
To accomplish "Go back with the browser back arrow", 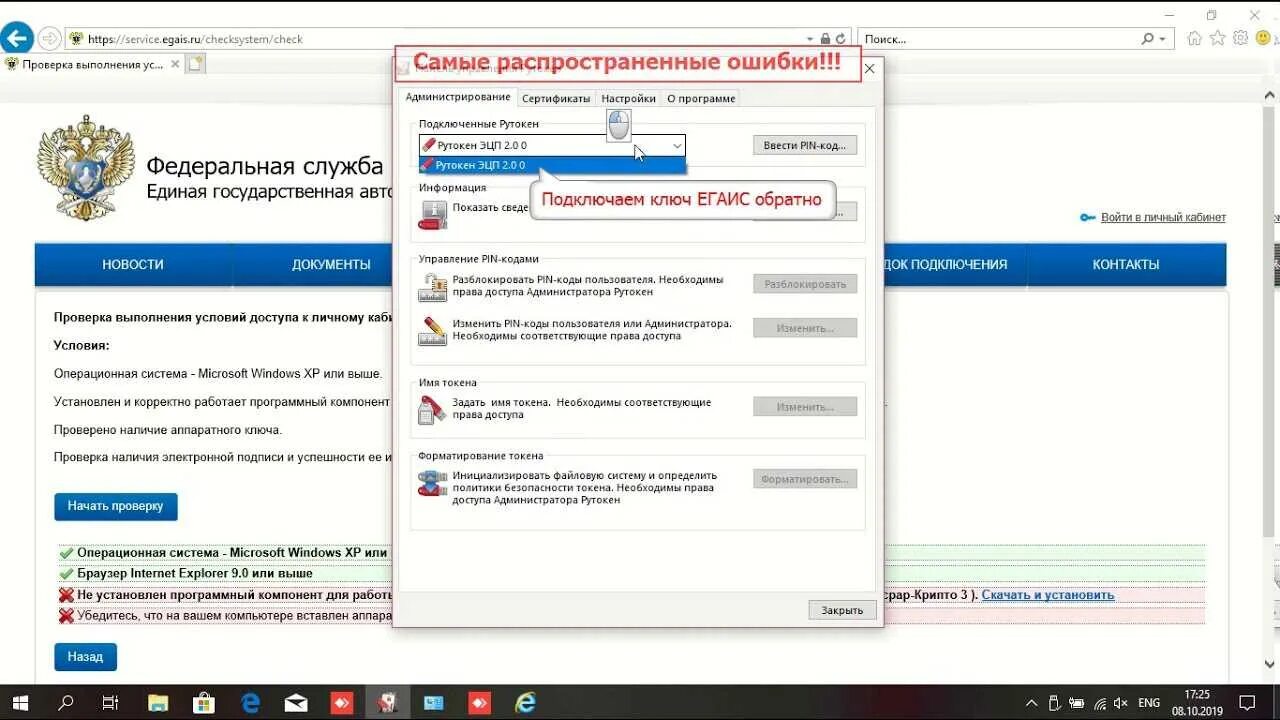I will [16, 39].
